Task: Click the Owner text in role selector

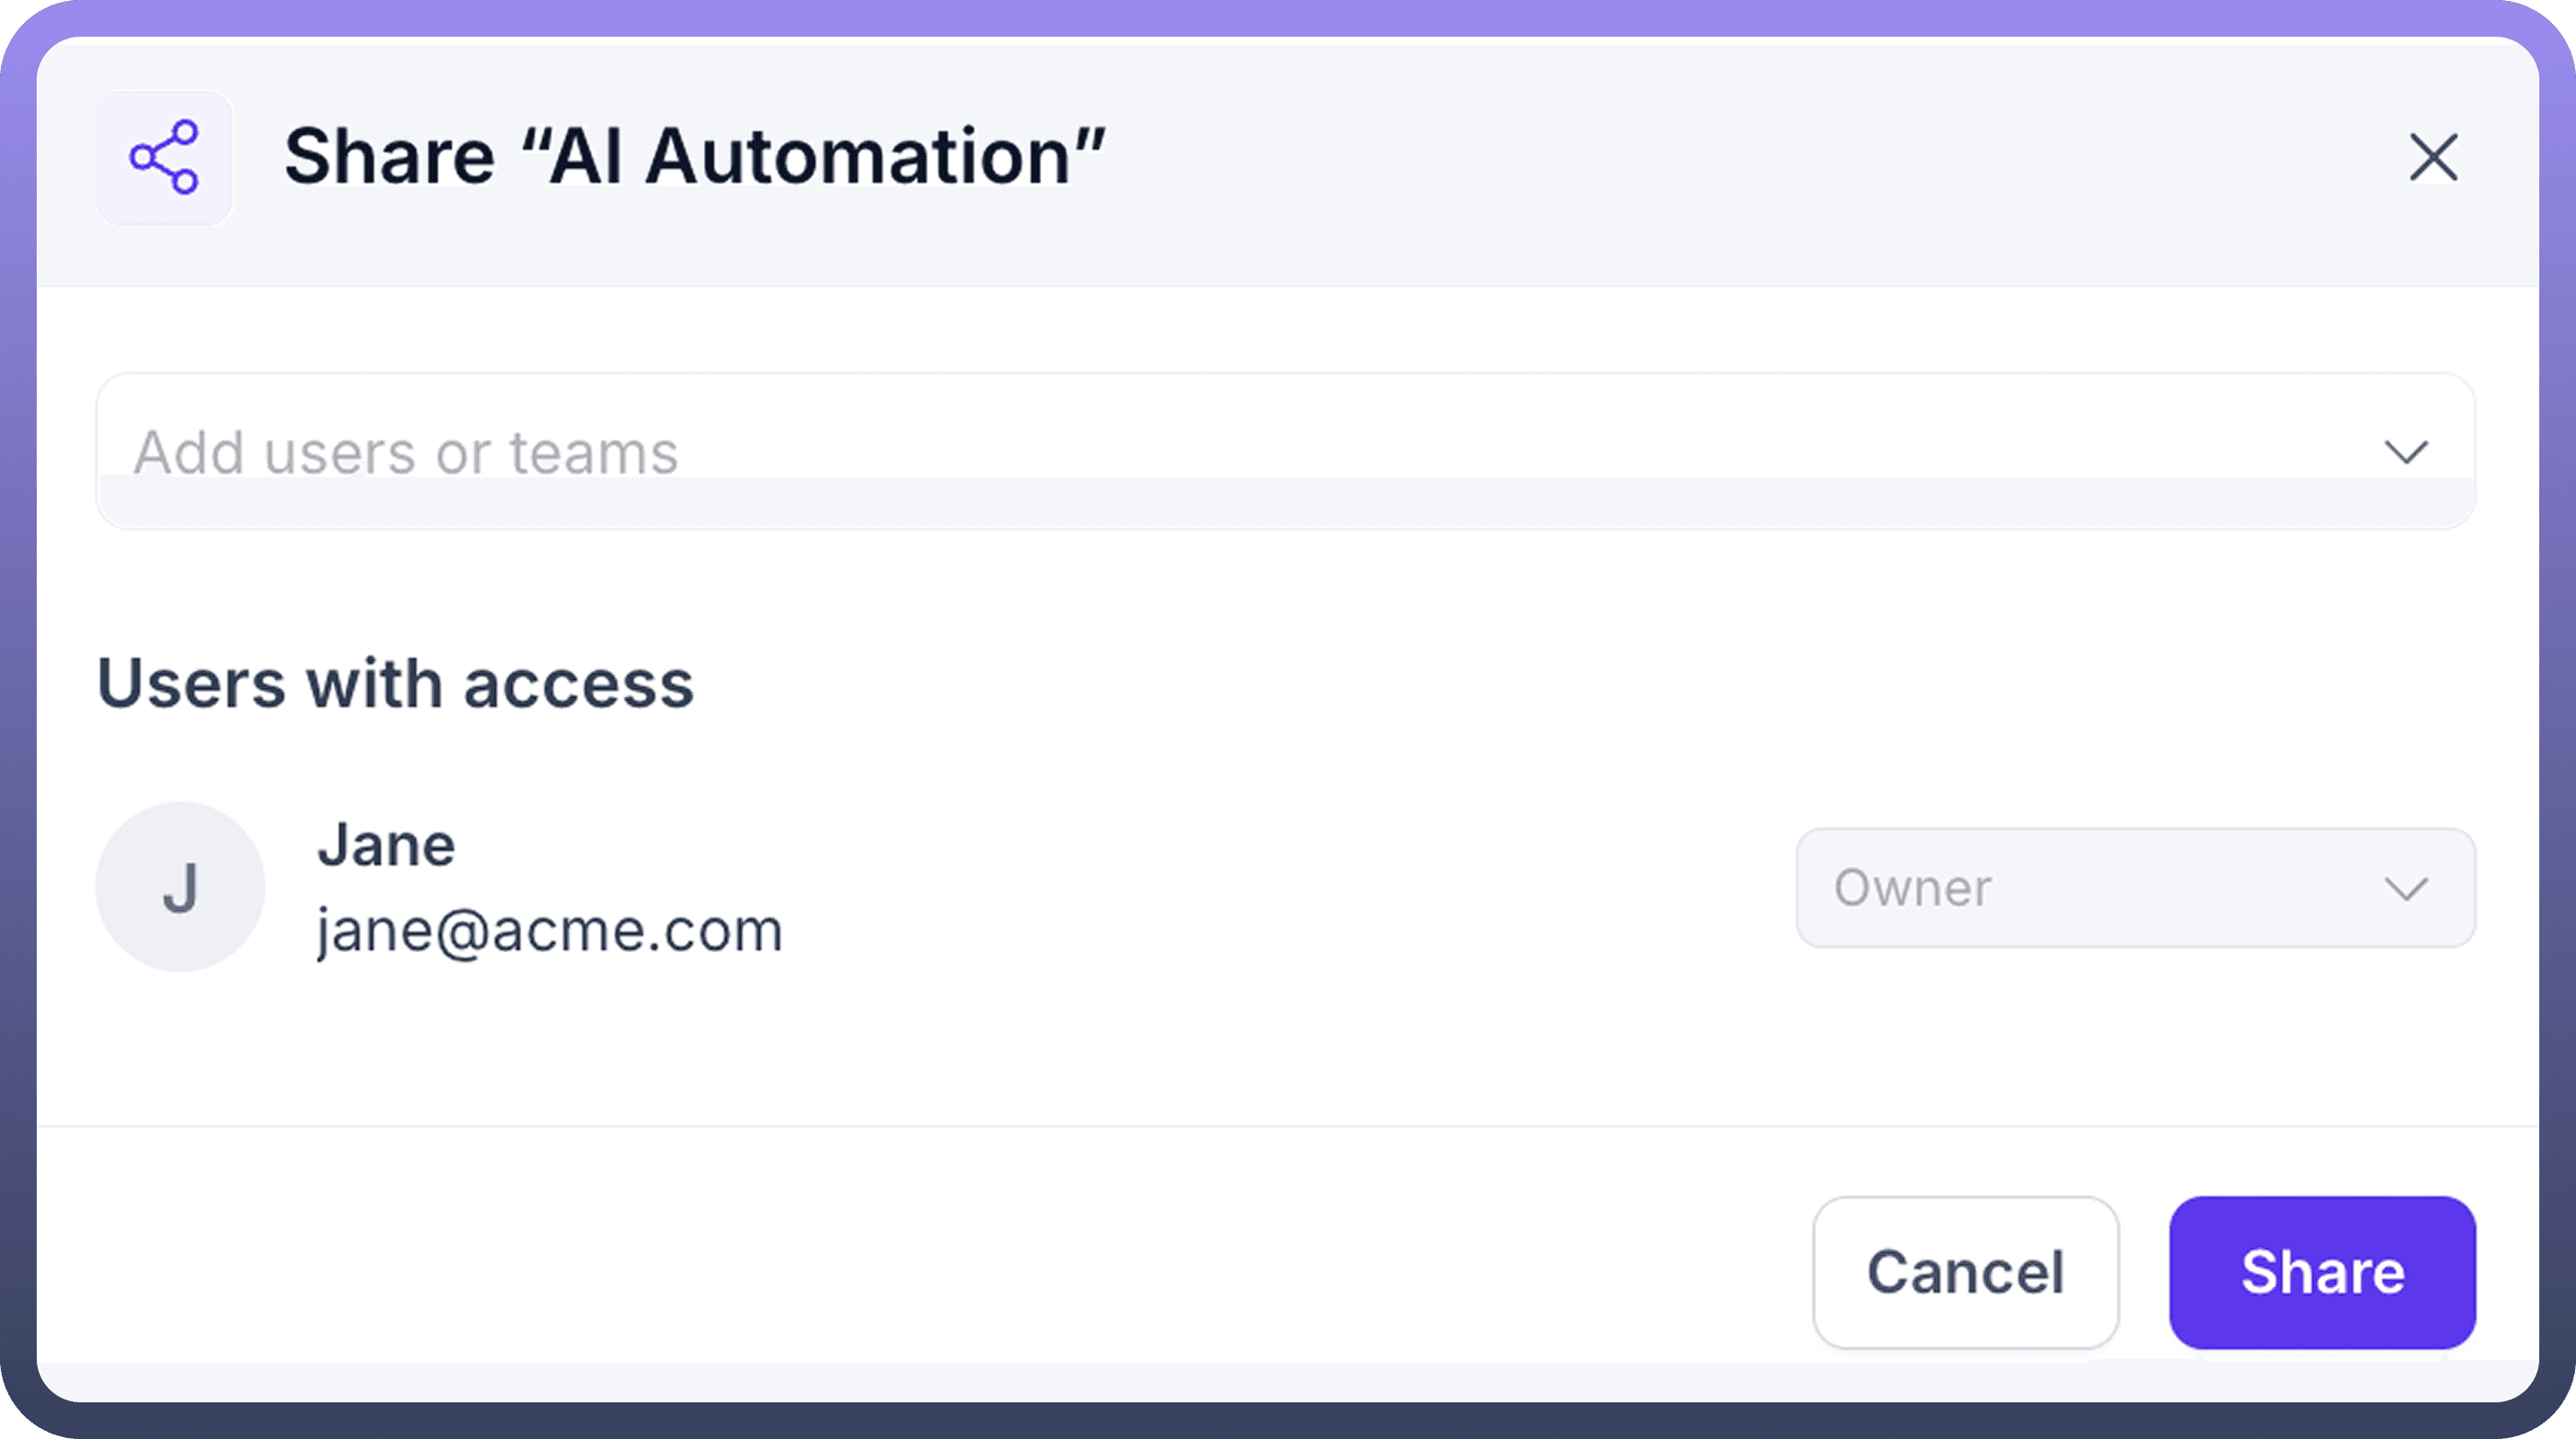Action: 1912,888
